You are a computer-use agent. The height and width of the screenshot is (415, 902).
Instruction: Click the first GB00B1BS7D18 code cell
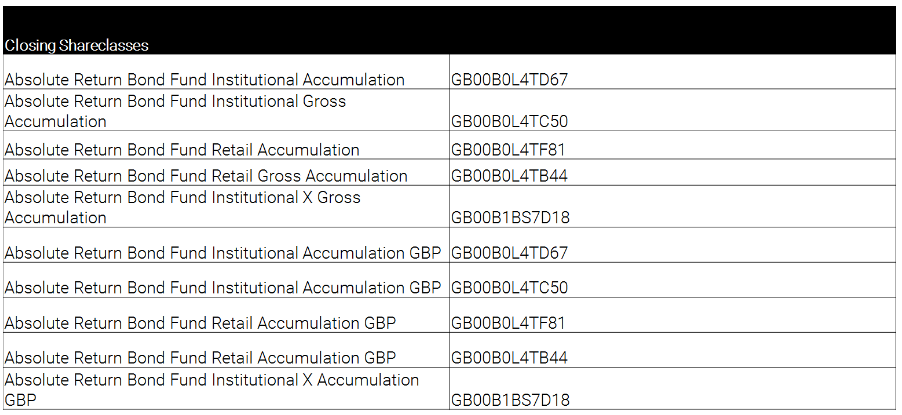click(672, 207)
